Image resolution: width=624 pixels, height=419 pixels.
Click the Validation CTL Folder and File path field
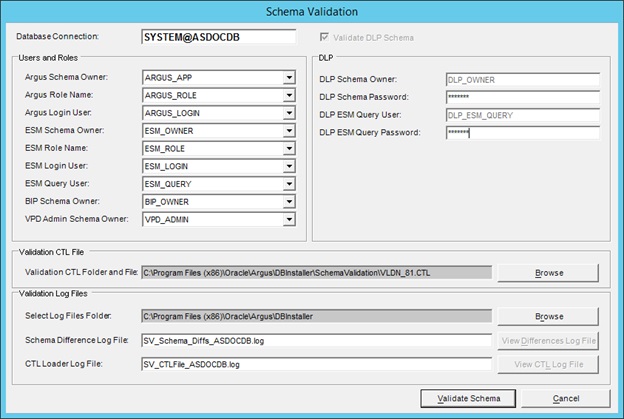click(x=316, y=273)
